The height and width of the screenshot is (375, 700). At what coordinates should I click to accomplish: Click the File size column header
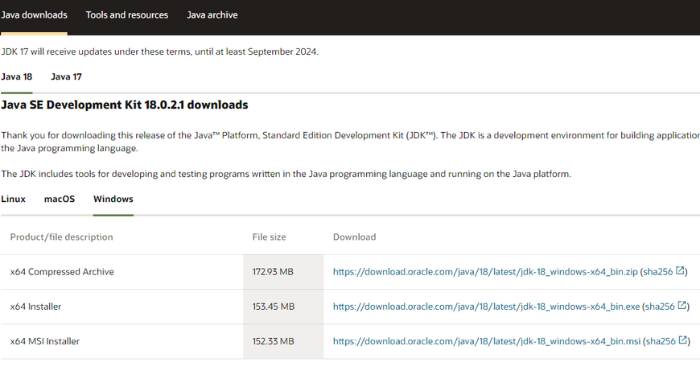tap(269, 237)
